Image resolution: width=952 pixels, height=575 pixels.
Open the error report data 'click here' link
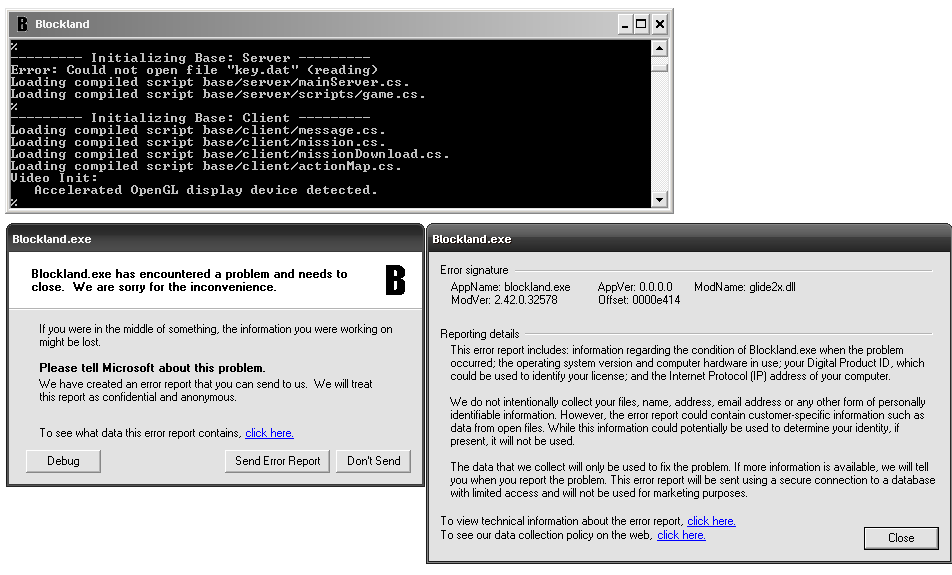click(x=270, y=433)
